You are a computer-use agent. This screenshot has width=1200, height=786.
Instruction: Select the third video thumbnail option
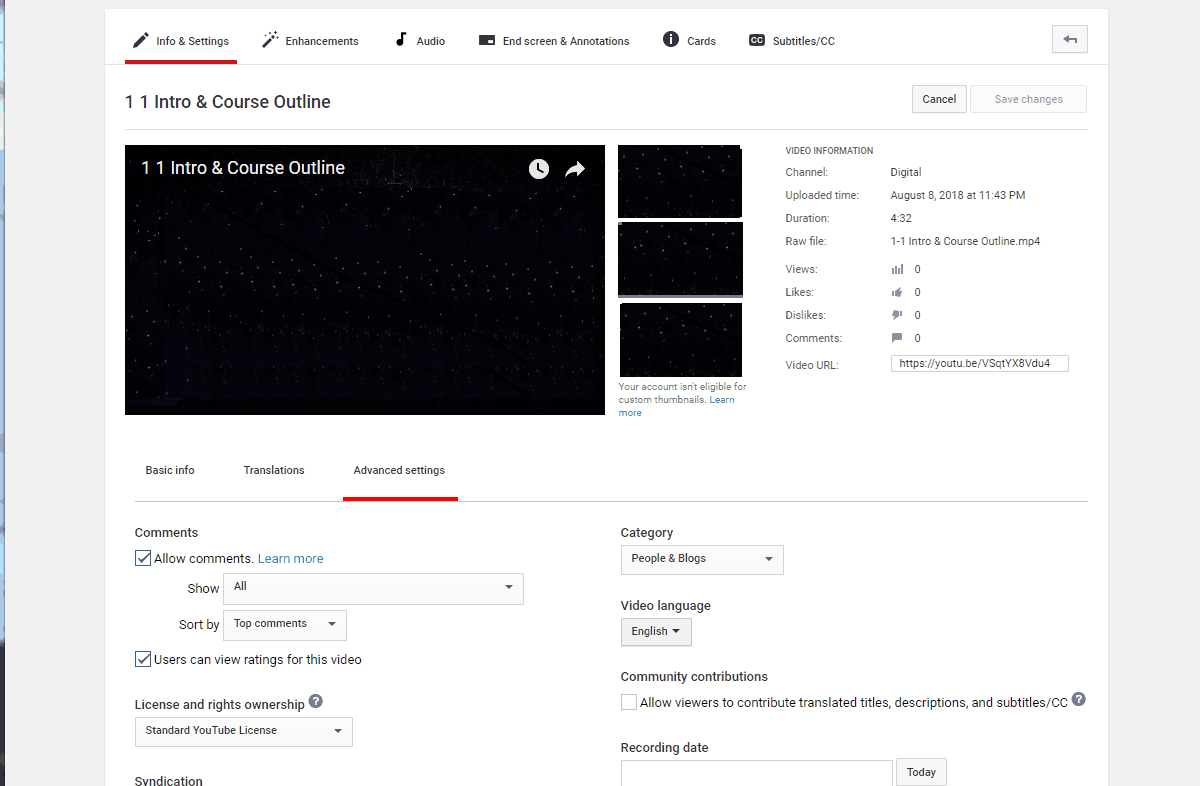pos(680,339)
